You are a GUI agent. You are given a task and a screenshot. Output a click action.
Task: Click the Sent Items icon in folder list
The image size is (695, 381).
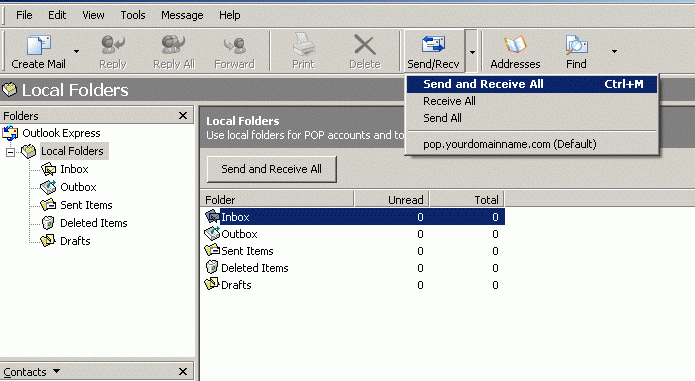212,250
